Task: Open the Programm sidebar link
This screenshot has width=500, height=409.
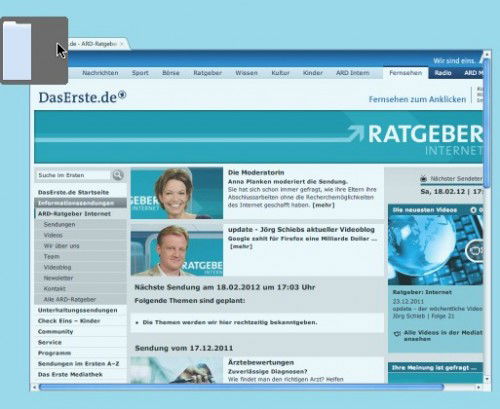Action: (54, 353)
